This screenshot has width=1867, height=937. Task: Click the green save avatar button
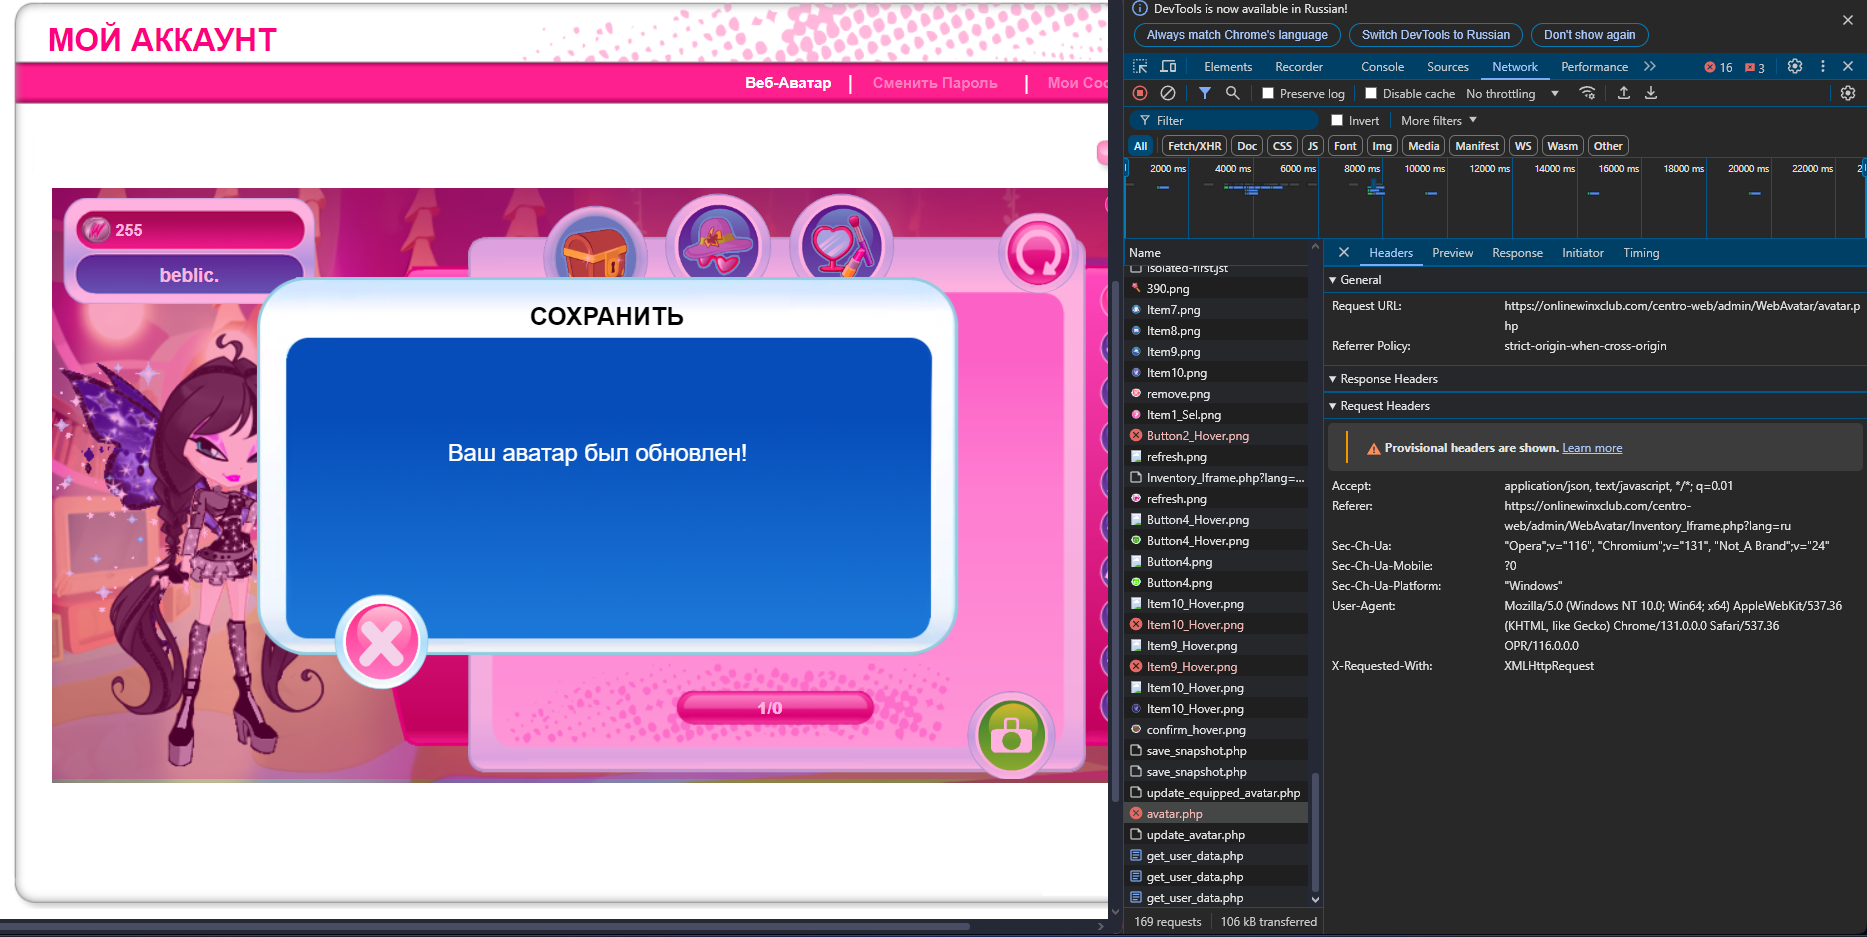[1011, 736]
